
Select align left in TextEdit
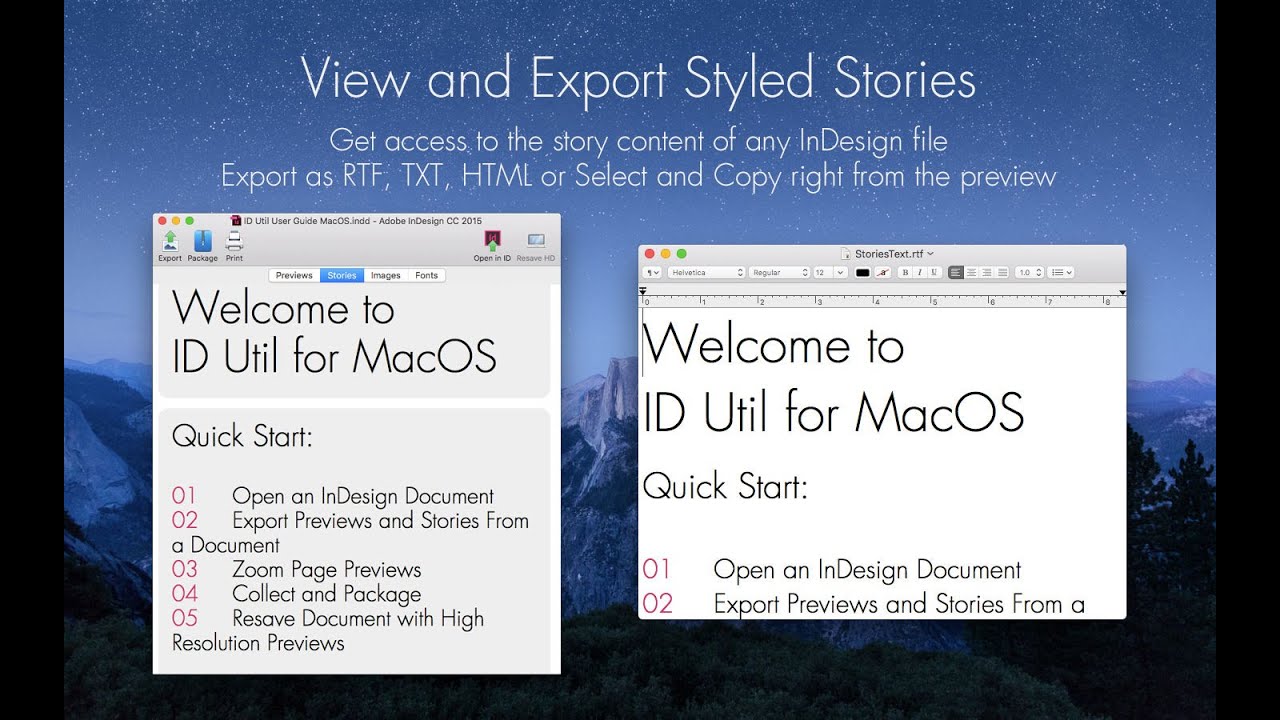[956, 272]
